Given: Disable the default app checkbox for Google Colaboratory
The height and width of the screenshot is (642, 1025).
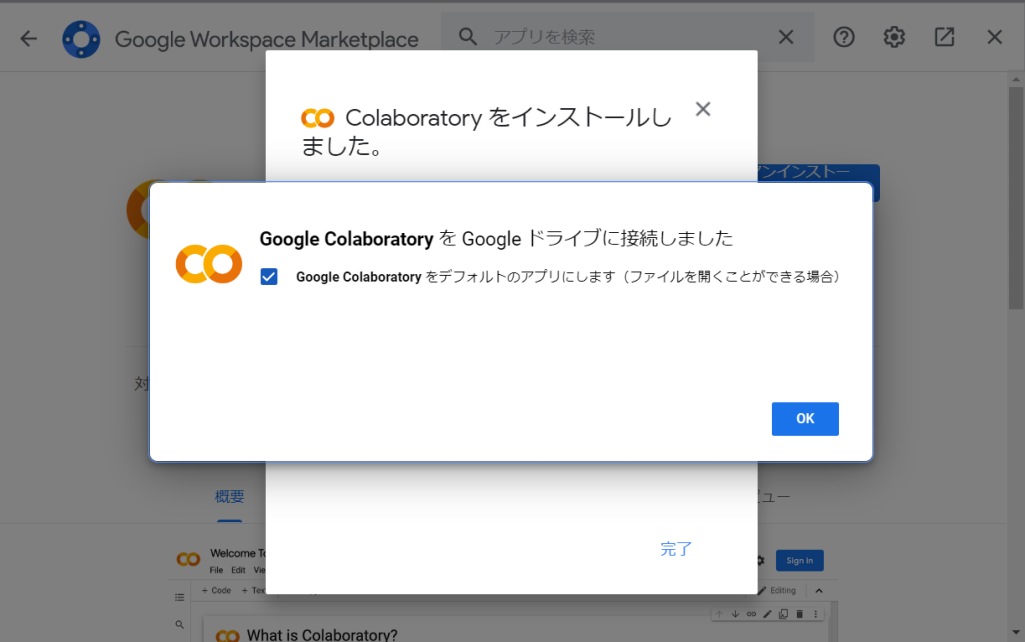Looking at the screenshot, I should tap(268, 276).
